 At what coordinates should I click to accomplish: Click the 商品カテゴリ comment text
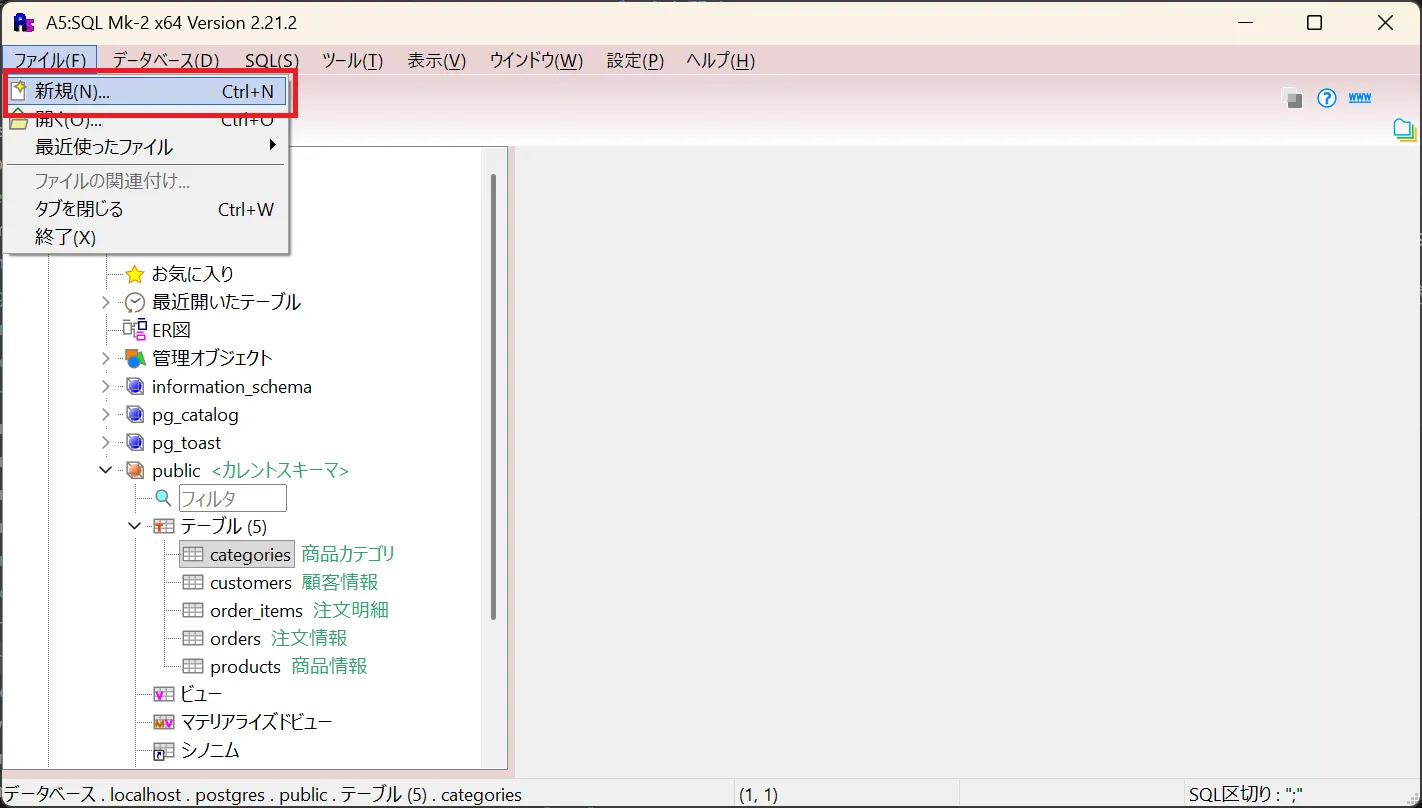tap(349, 554)
